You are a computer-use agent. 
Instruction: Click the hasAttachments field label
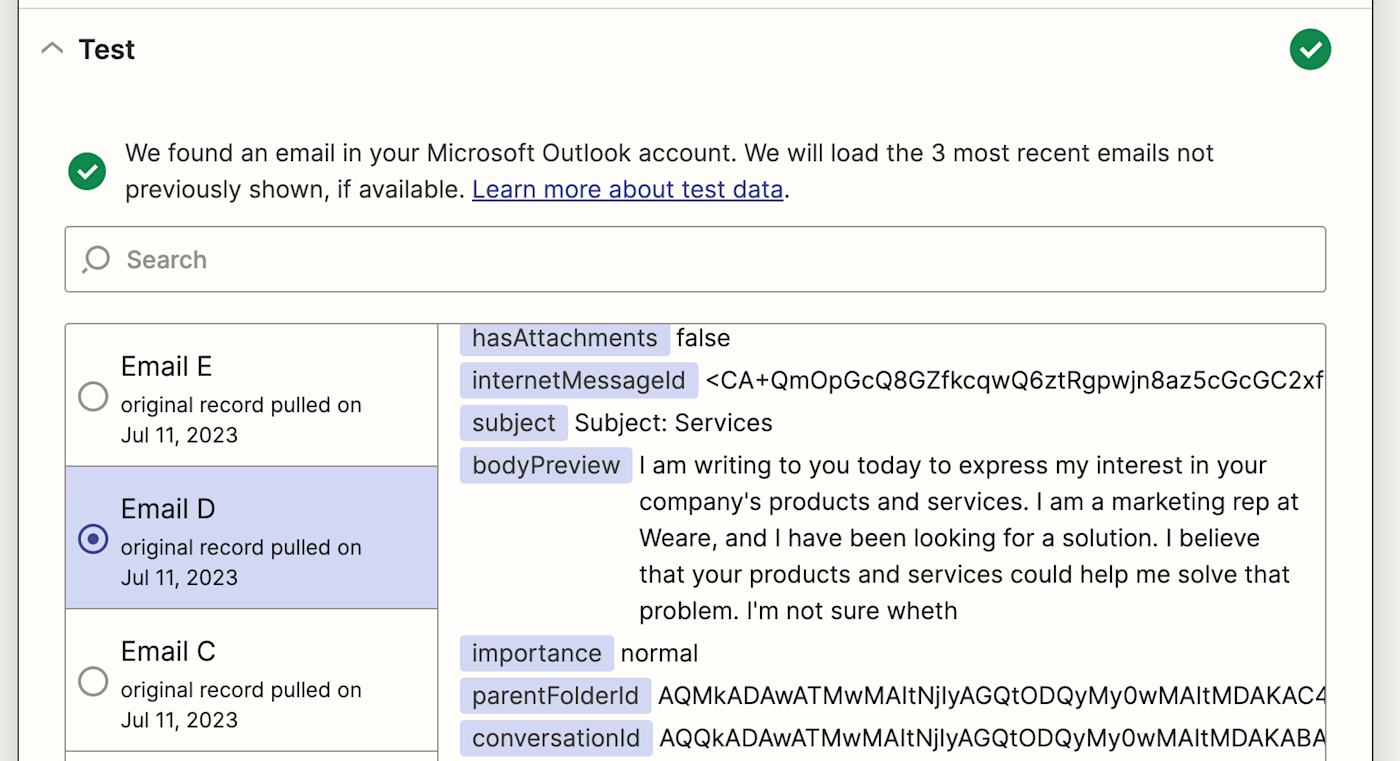[565, 338]
